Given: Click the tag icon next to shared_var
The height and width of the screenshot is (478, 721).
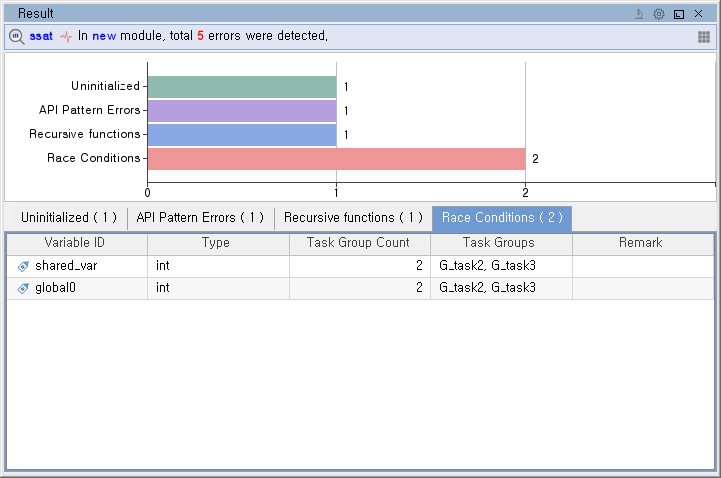Looking at the screenshot, I should pos(23,266).
